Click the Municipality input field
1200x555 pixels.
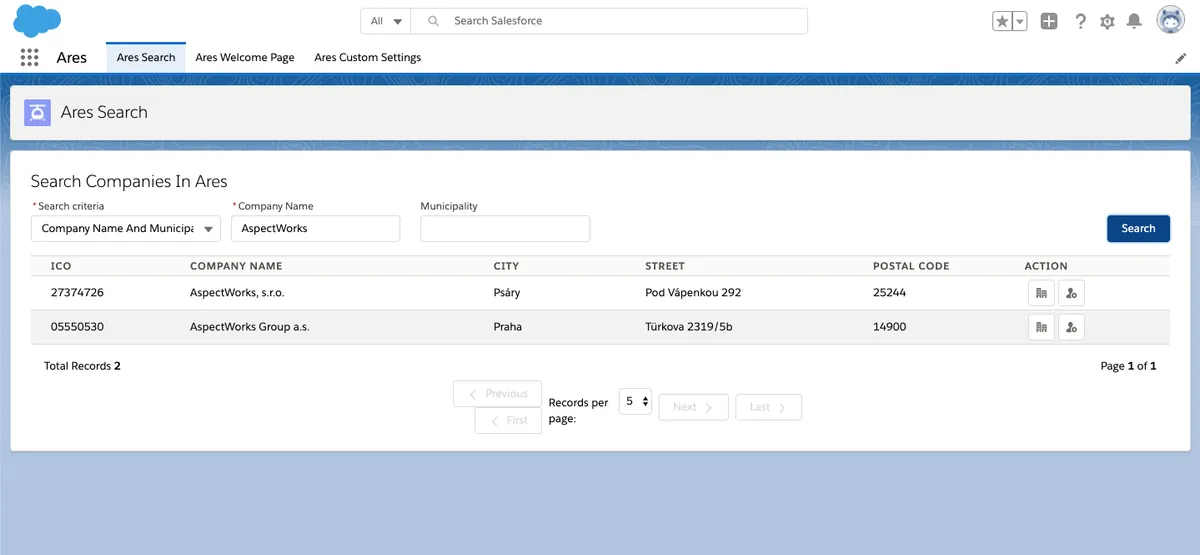tap(505, 229)
